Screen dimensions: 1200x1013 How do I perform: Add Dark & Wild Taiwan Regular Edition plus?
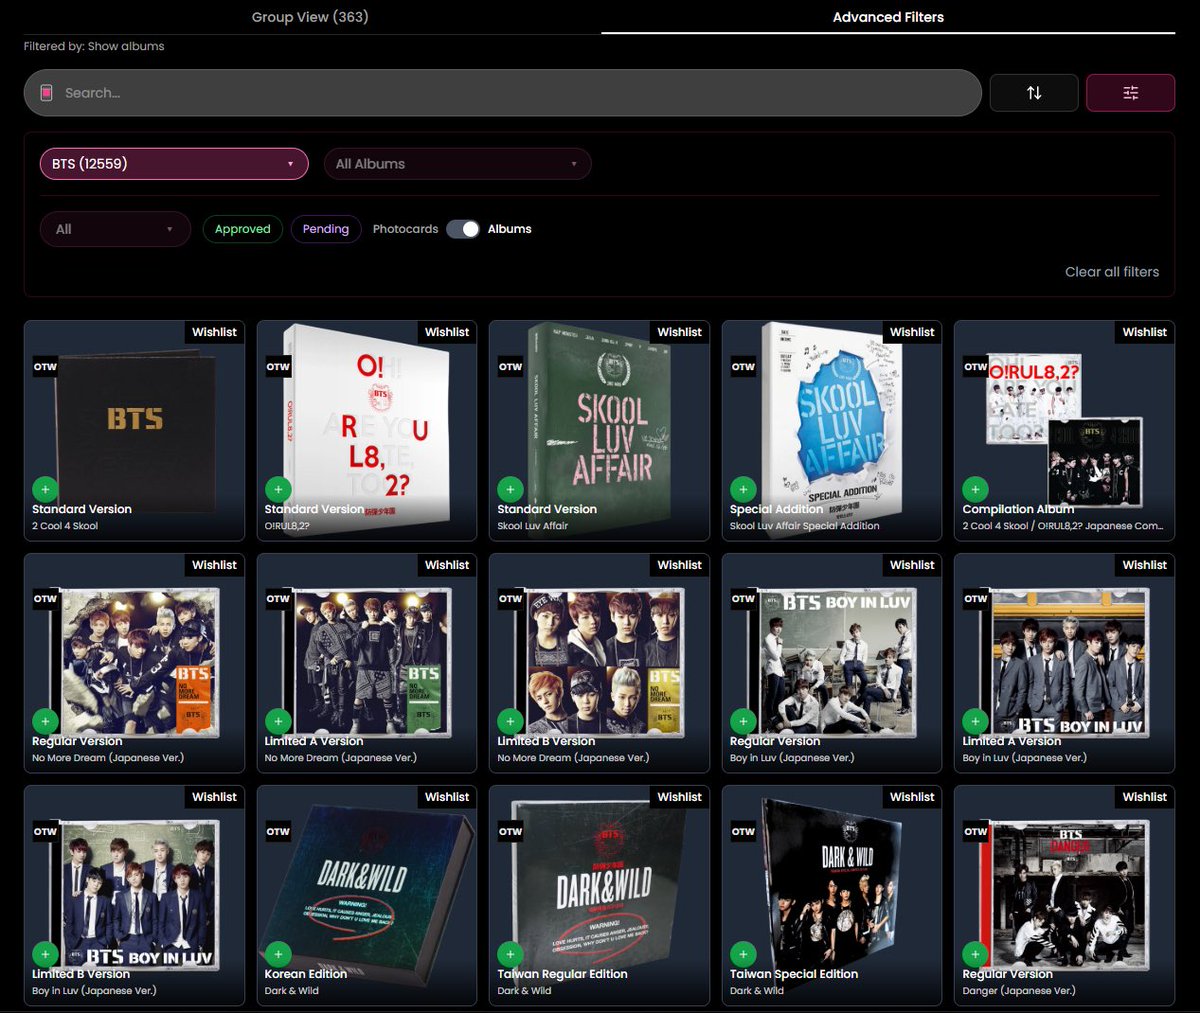(510, 954)
